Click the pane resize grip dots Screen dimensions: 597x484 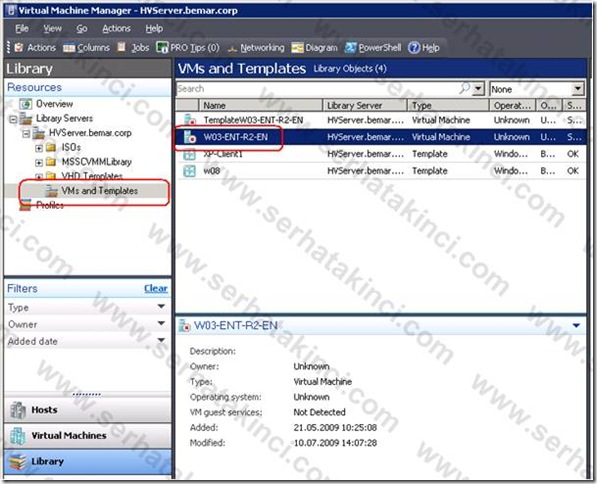[87, 395]
